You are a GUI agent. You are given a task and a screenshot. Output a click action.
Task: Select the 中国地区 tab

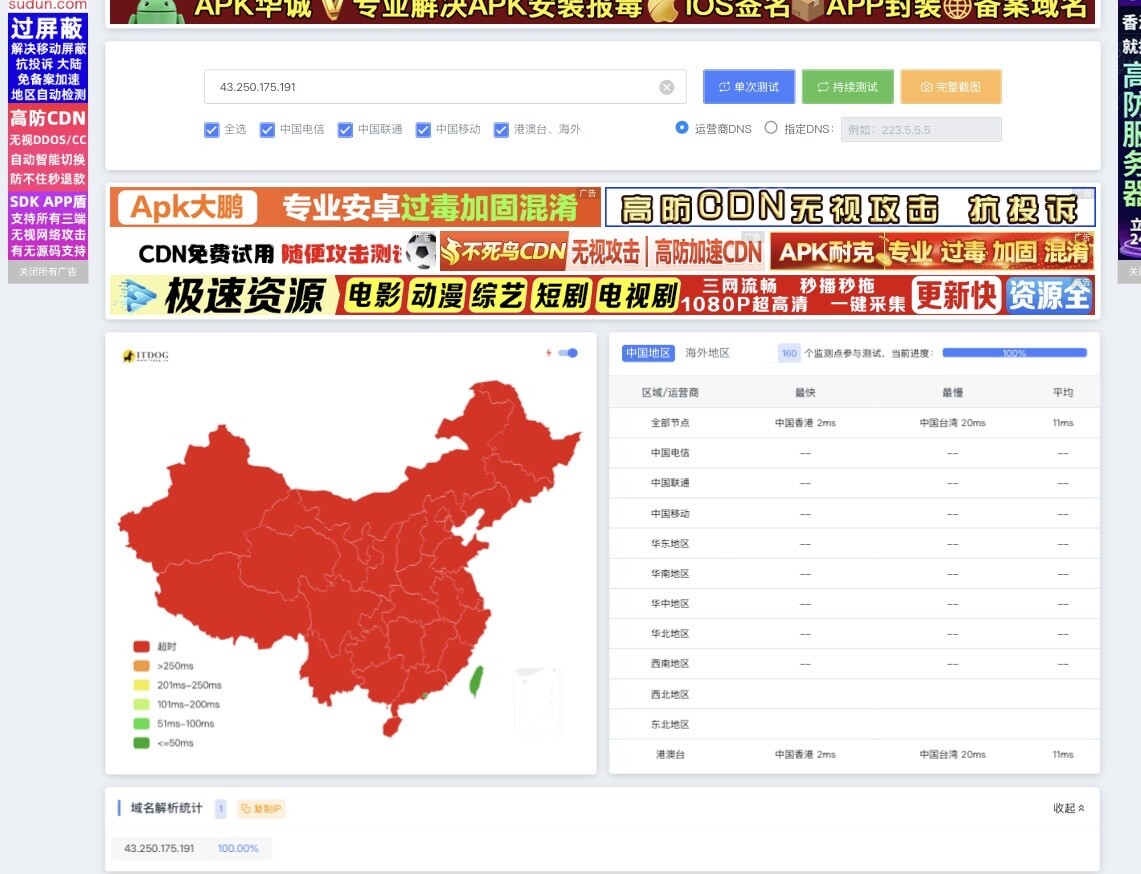coord(648,353)
